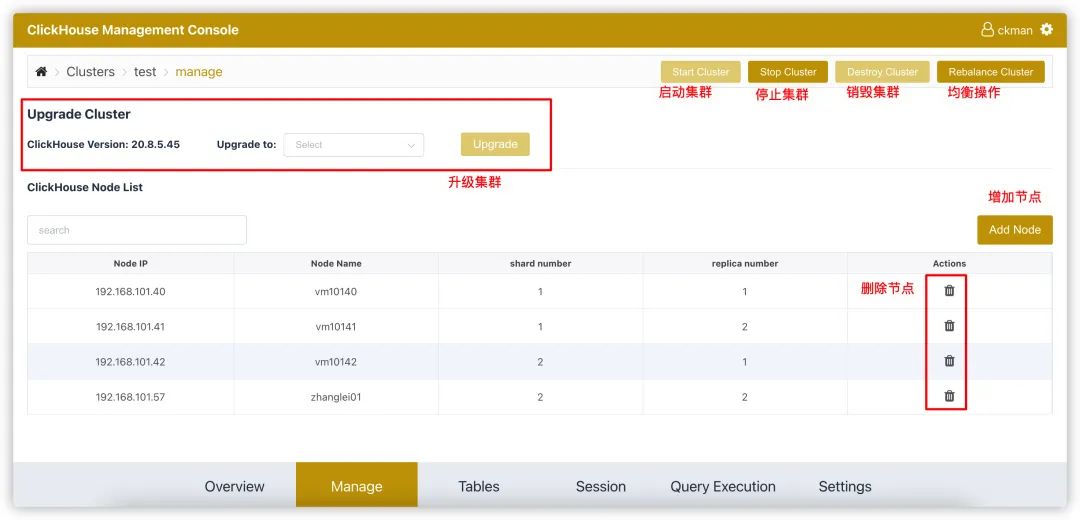Click the ClickHouse Management Console title
1080x520 pixels.
pos(133,30)
